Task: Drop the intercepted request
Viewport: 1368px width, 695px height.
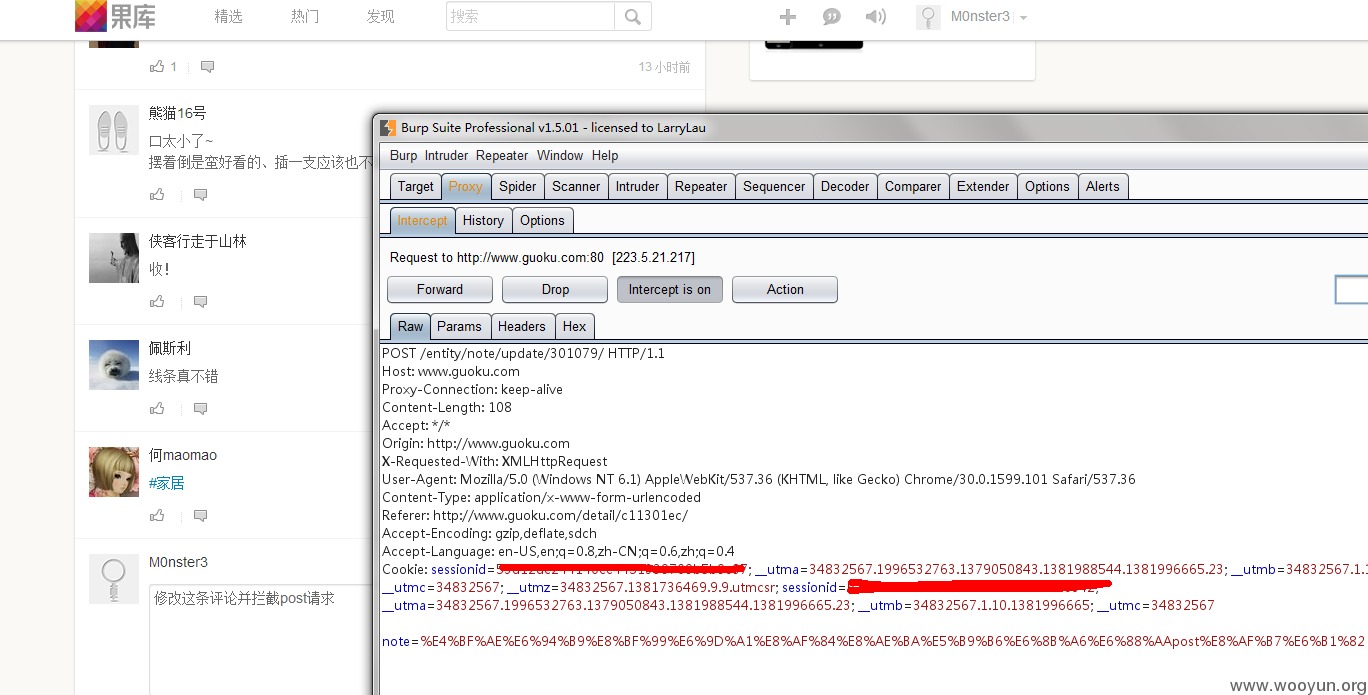Action: point(555,289)
